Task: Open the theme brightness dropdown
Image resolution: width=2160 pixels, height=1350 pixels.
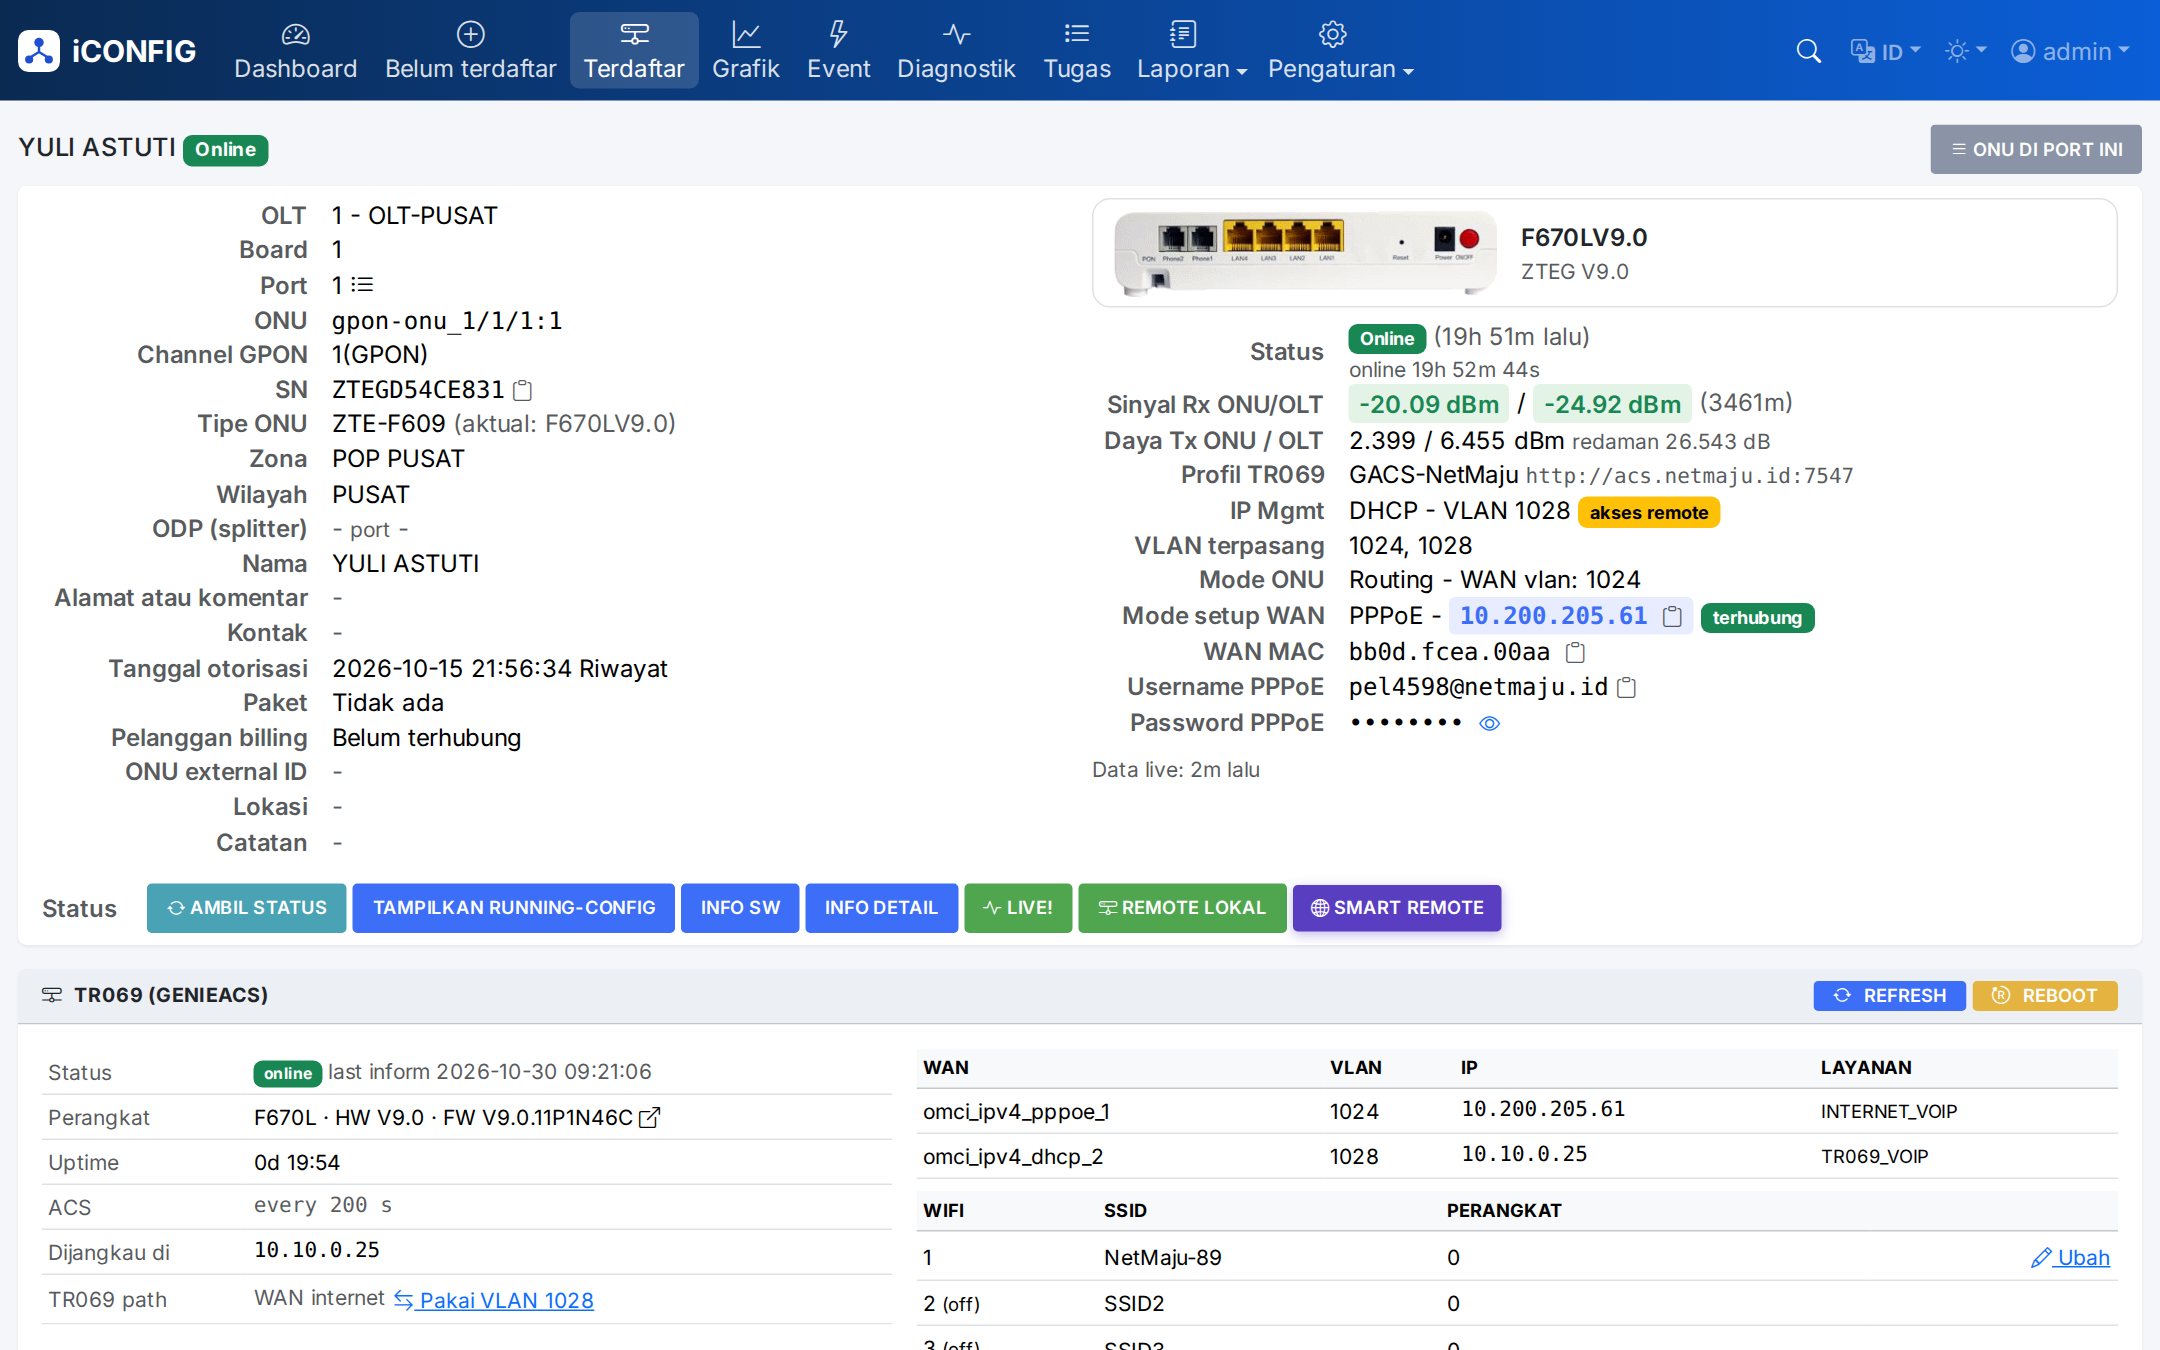Action: (1965, 51)
